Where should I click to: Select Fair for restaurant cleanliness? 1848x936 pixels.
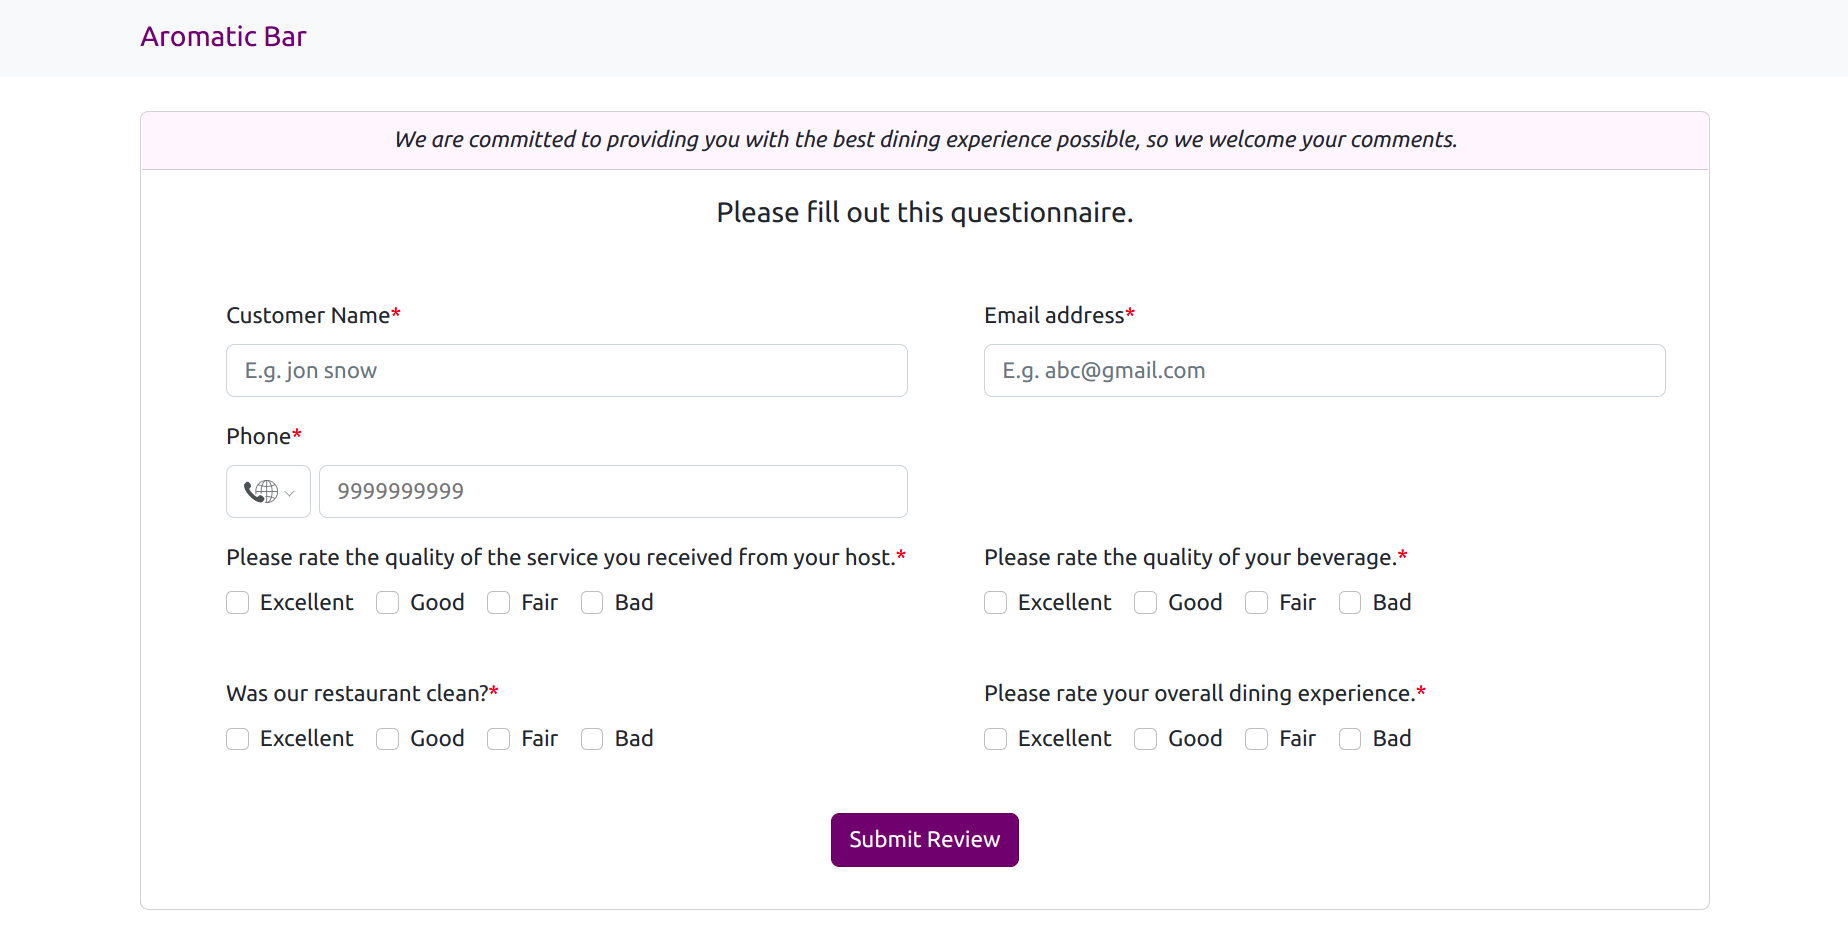[499, 739]
